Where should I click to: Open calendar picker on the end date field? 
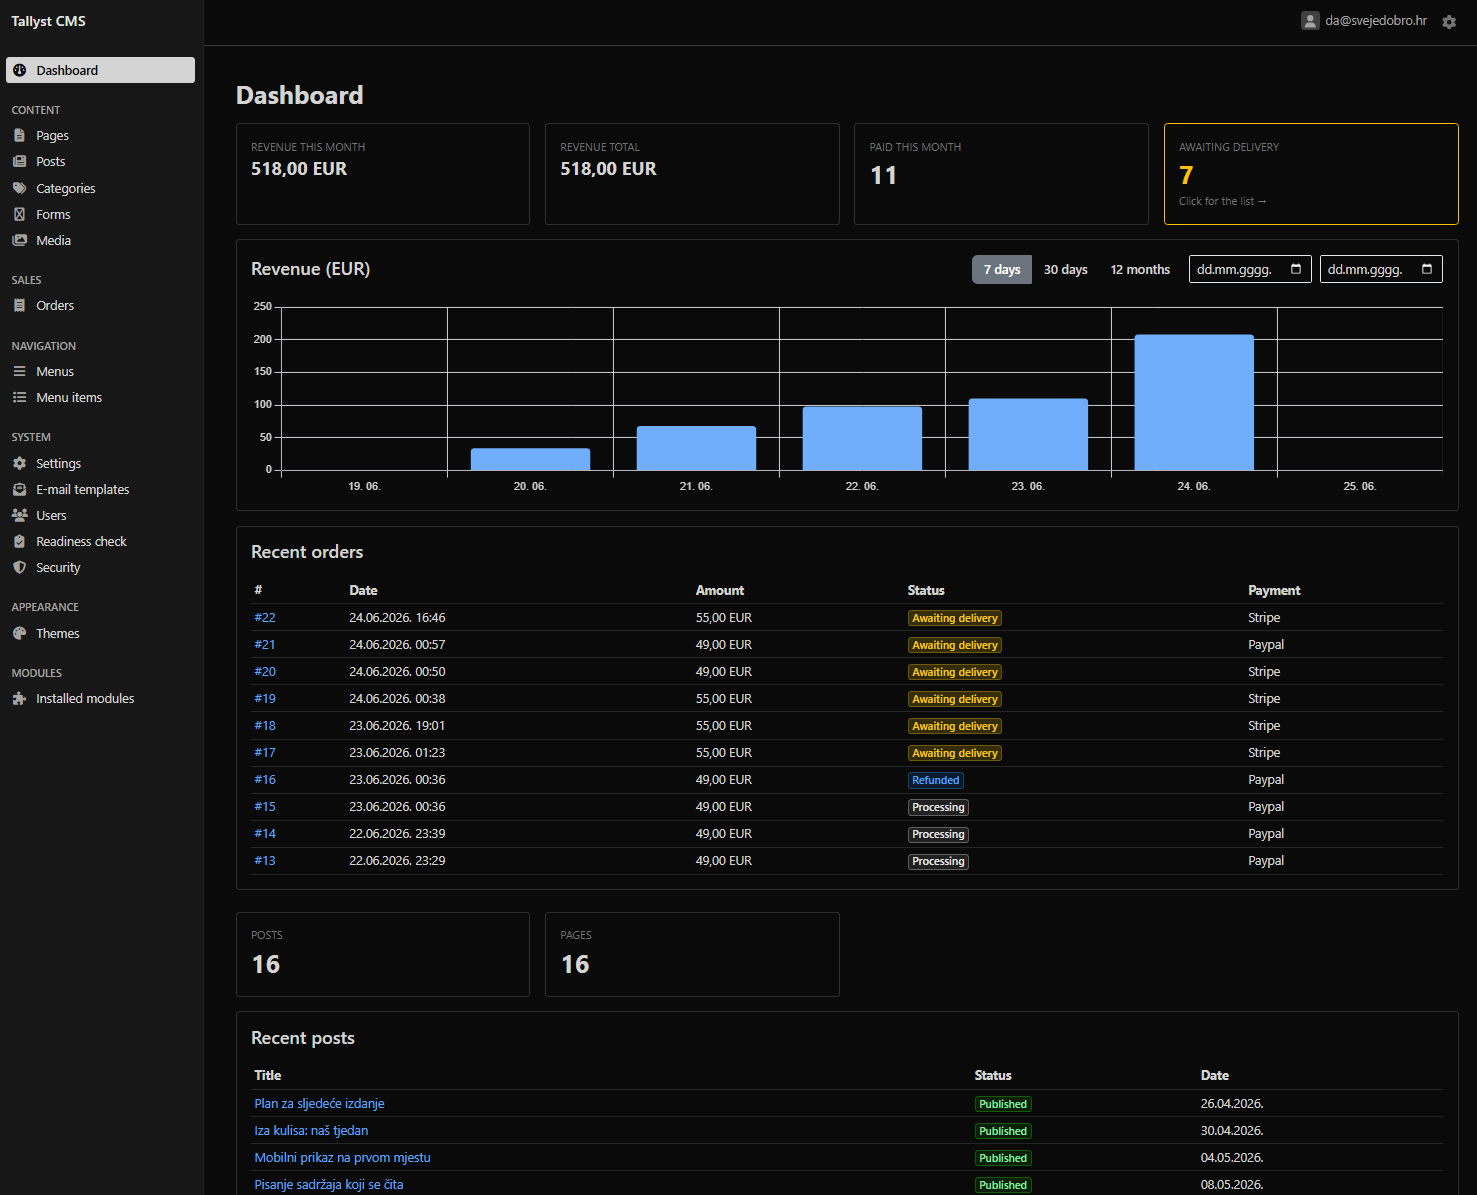(1427, 269)
